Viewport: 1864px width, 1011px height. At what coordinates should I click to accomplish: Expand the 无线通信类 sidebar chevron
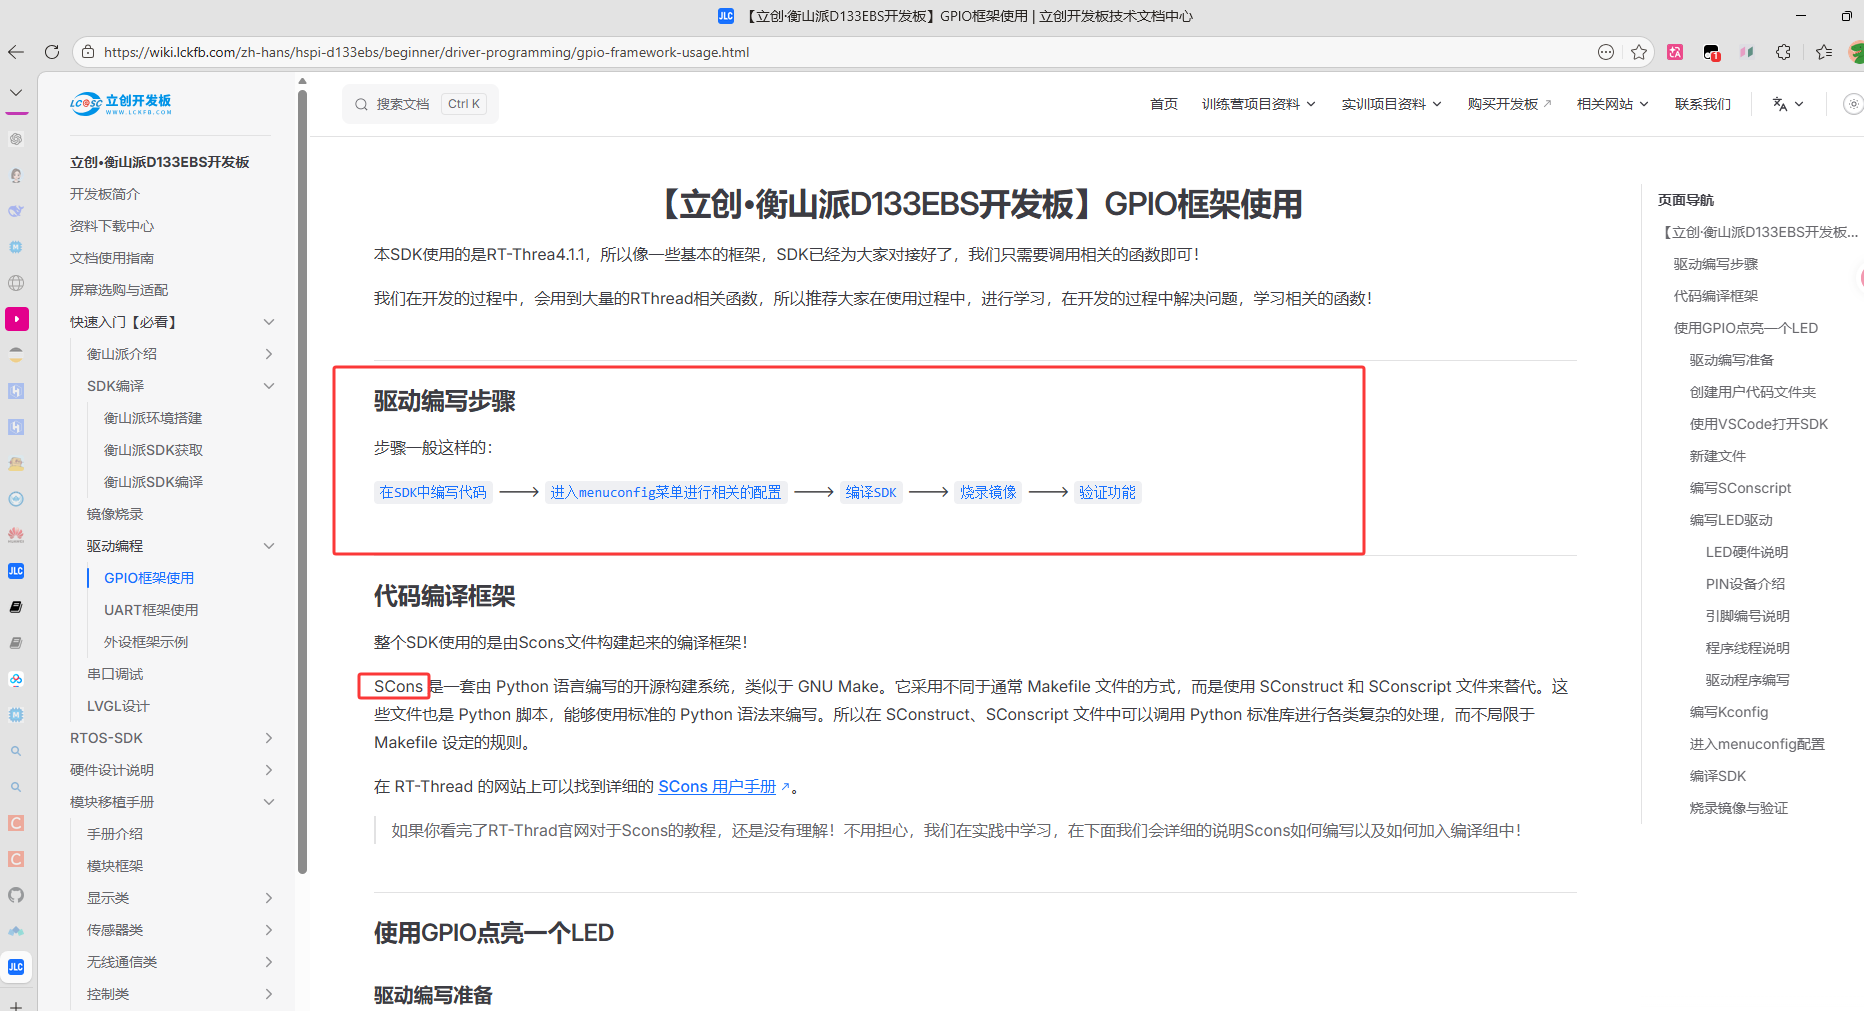point(268,962)
